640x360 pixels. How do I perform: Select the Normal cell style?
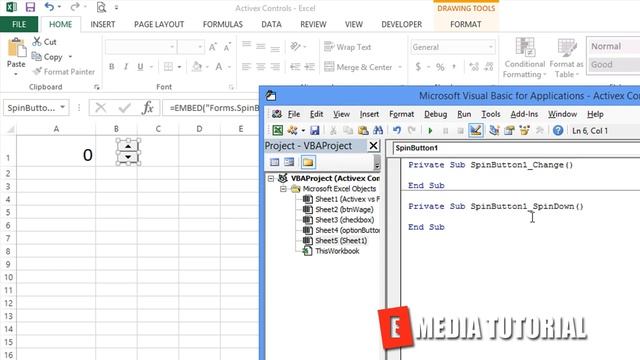pos(613,46)
